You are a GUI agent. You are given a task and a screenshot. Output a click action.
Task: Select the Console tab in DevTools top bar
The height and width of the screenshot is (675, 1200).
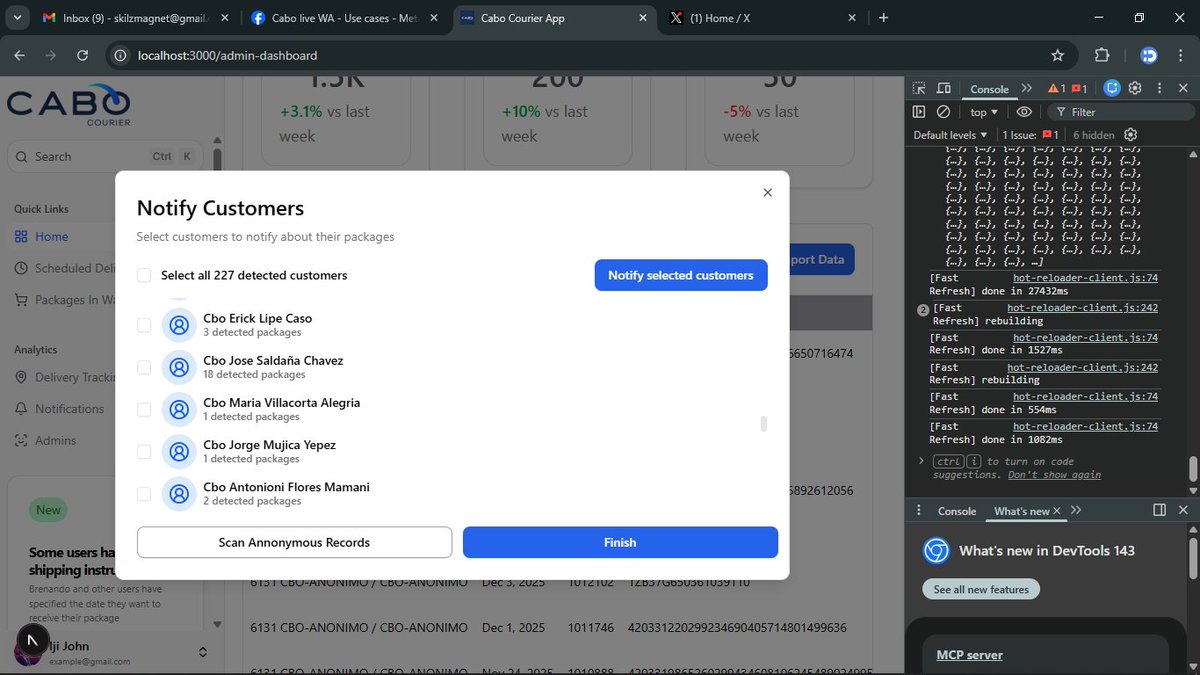[x=990, y=88]
